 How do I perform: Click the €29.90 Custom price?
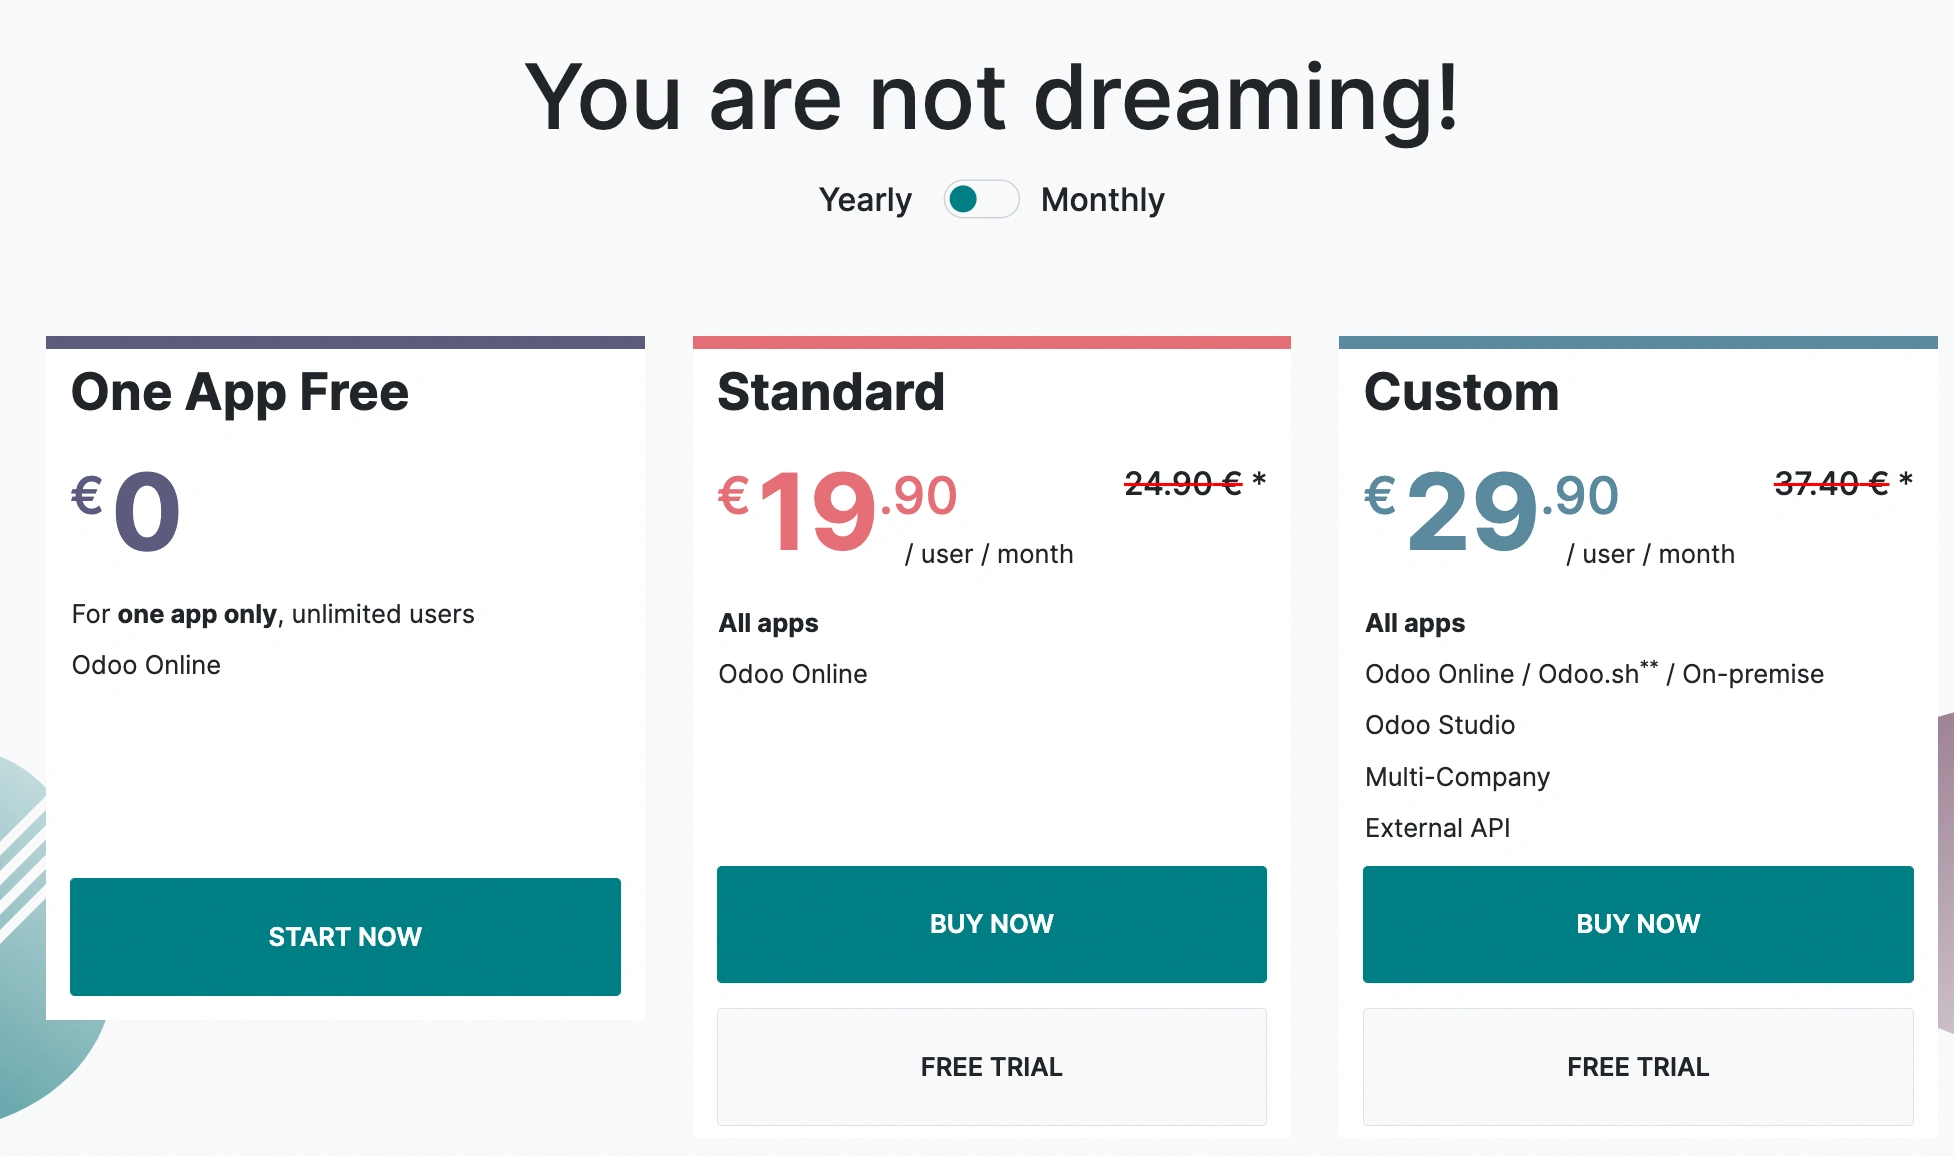click(1491, 511)
